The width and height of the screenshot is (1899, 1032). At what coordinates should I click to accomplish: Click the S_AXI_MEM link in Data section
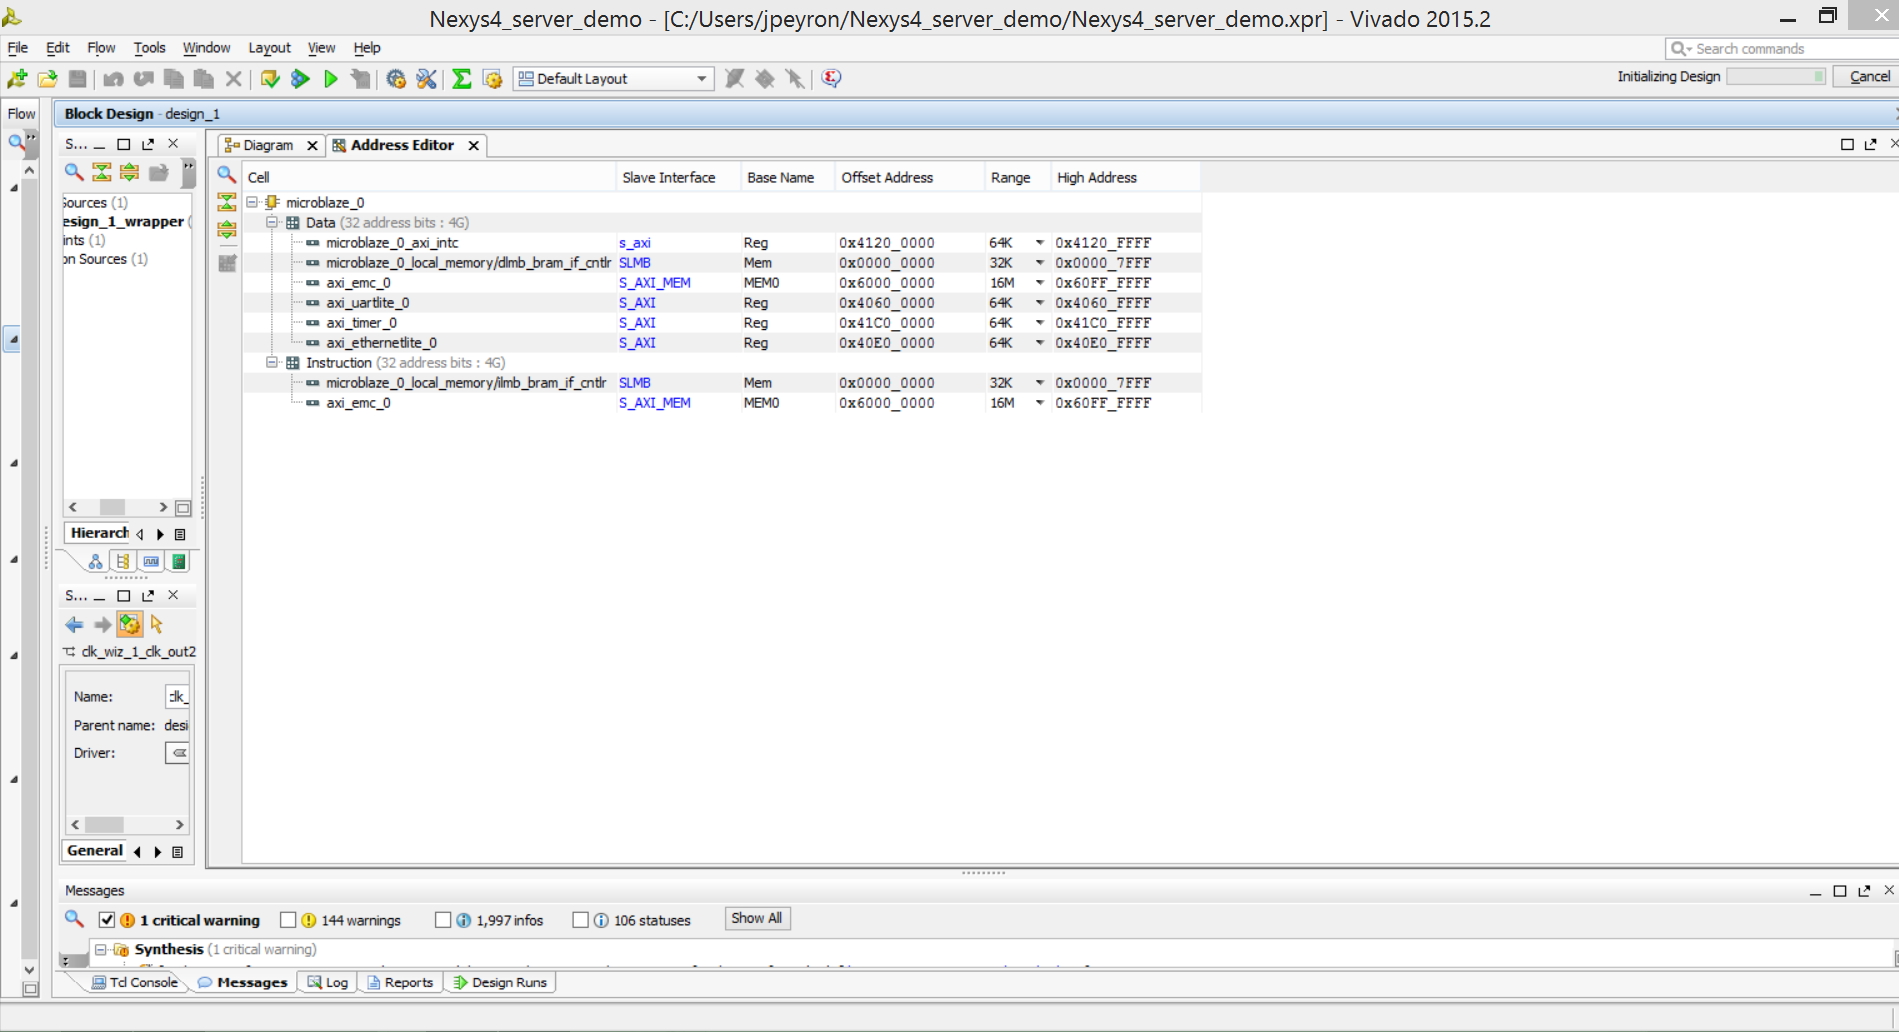[x=655, y=283]
